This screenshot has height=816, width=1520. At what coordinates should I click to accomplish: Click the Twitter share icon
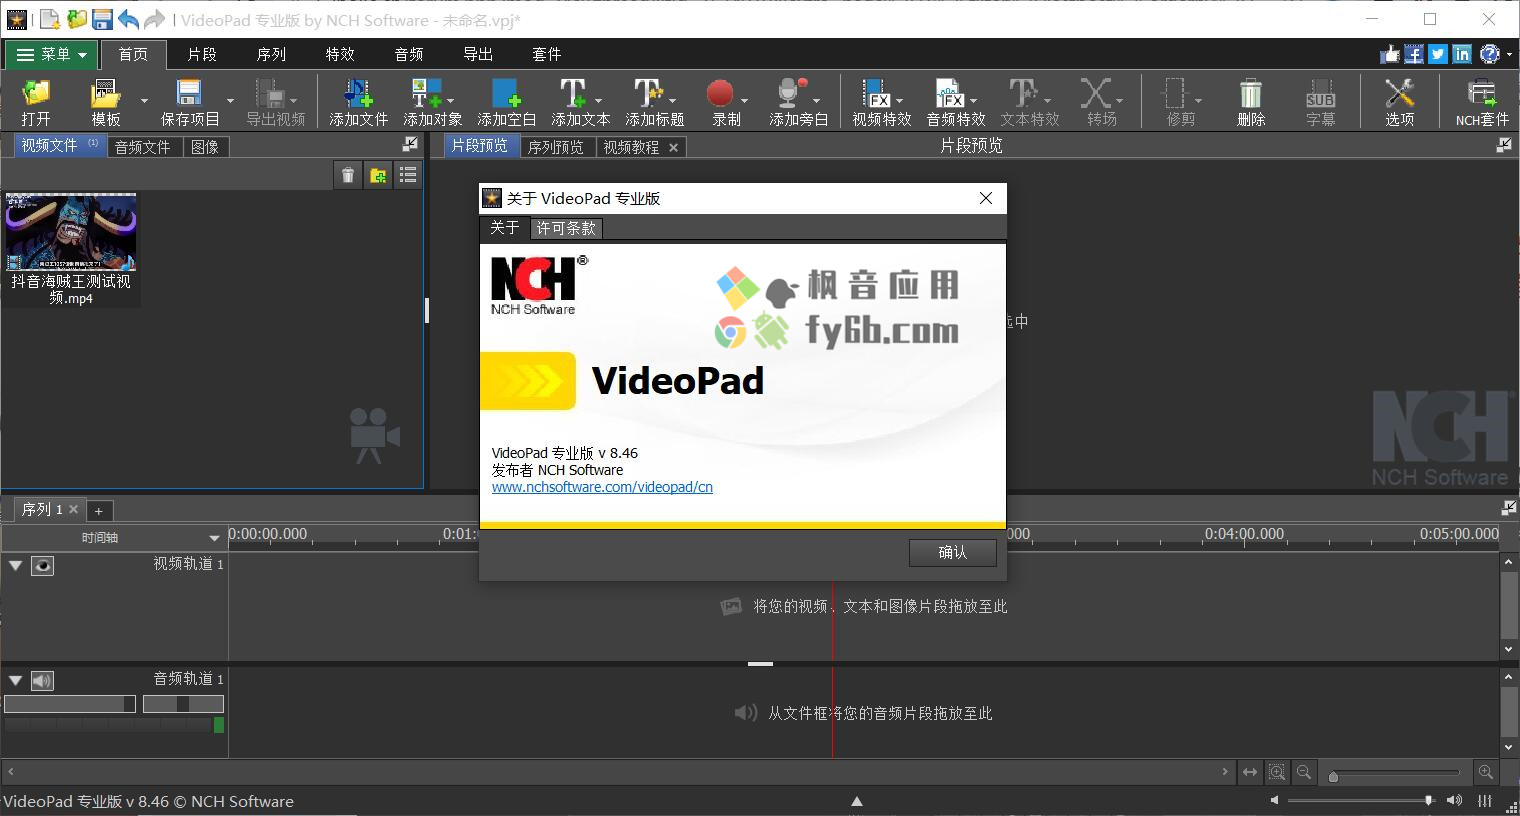click(x=1437, y=54)
